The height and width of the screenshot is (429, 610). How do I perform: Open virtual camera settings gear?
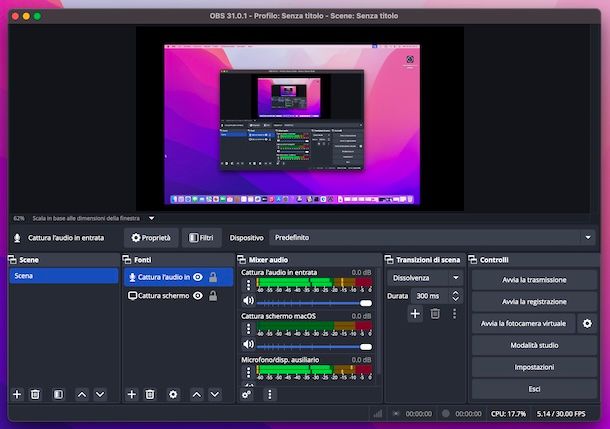tap(587, 323)
